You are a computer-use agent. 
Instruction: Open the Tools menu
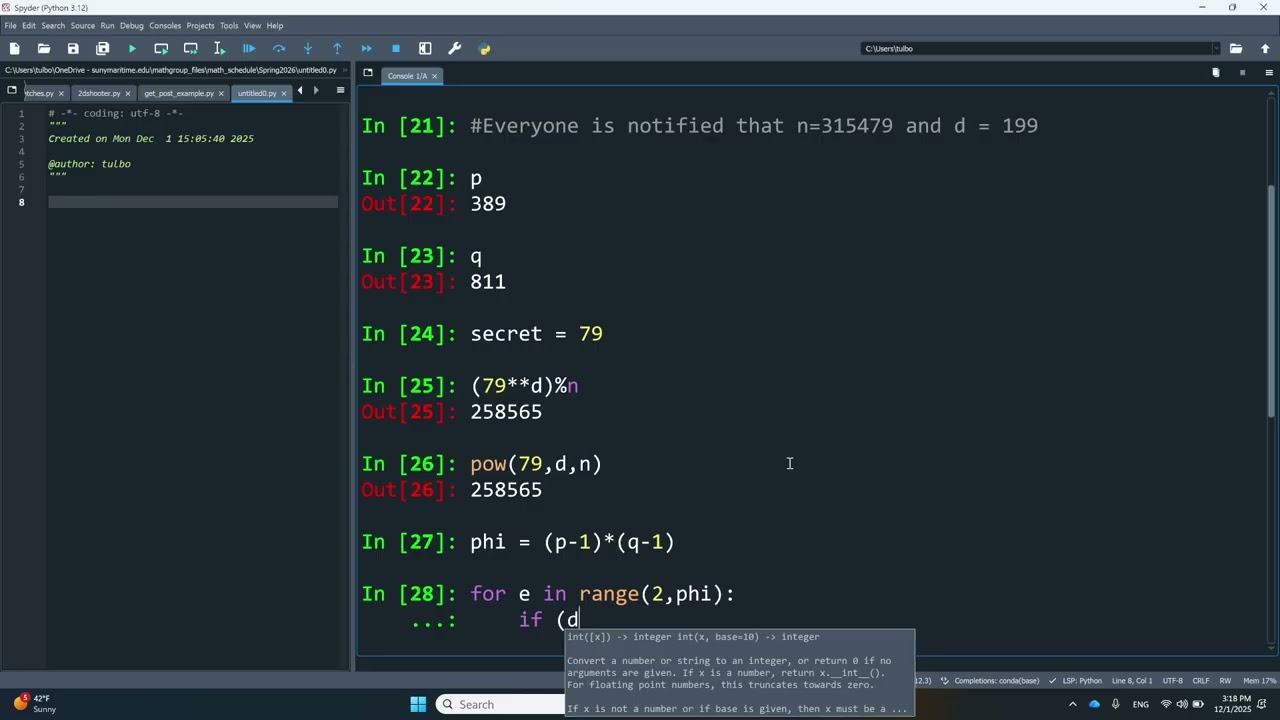229,25
